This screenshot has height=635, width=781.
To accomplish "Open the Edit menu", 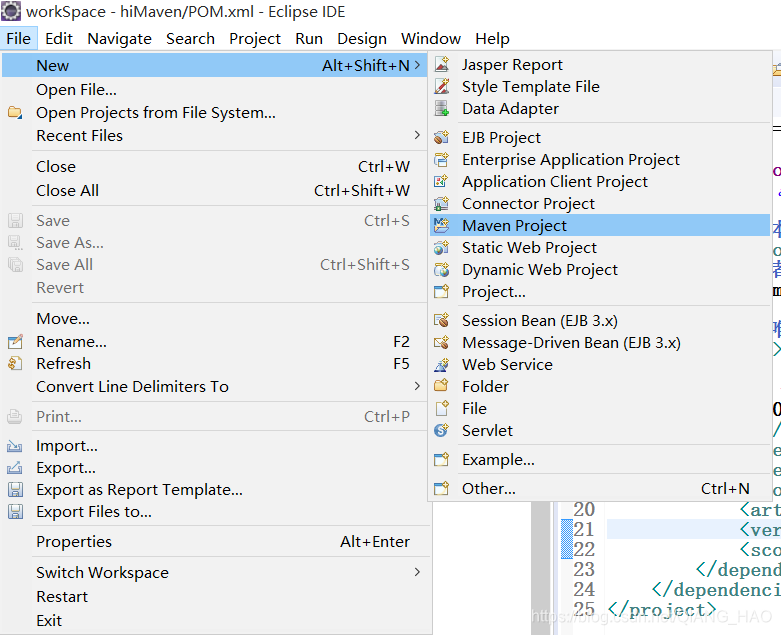I will pos(59,38).
